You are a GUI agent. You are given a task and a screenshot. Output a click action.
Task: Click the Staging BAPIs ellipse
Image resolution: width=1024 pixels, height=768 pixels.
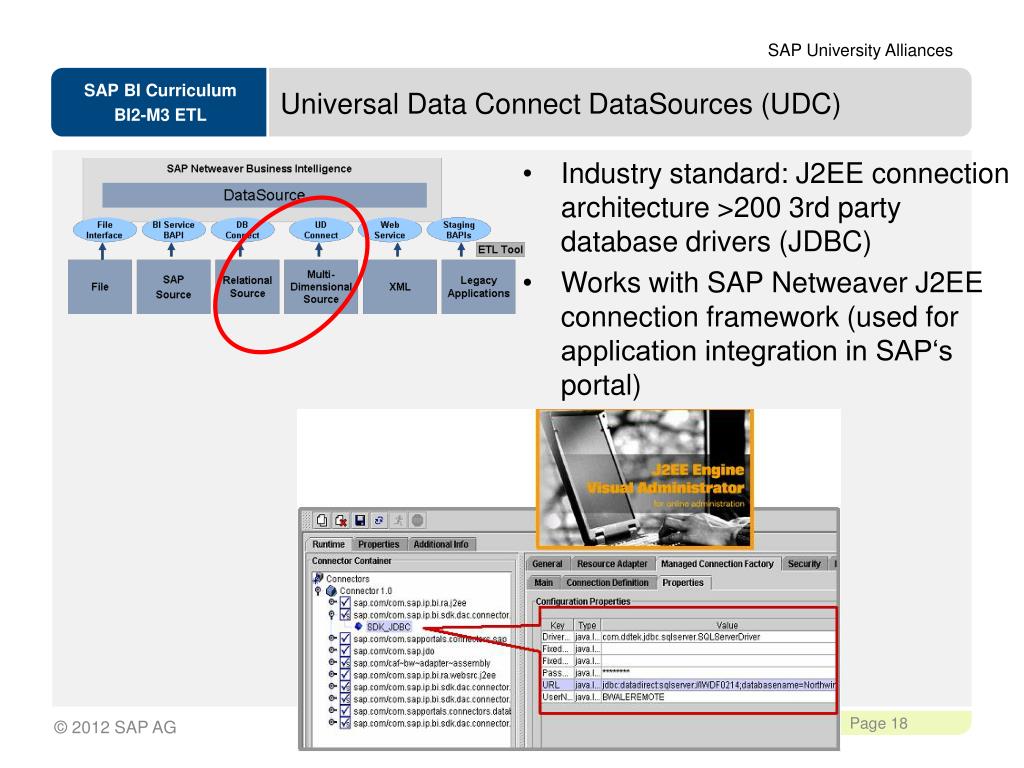click(x=458, y=230)
